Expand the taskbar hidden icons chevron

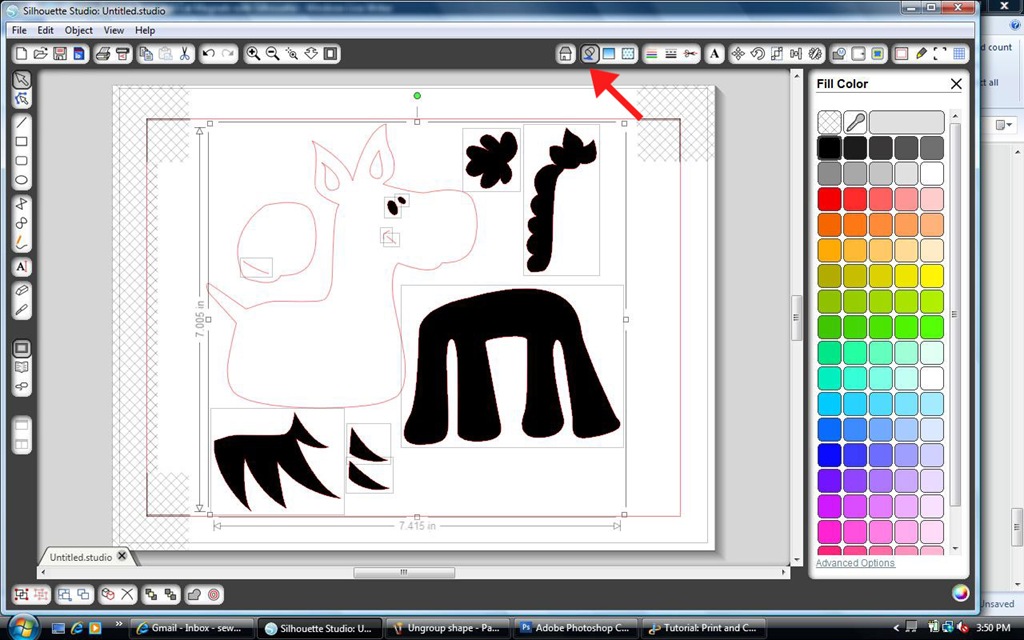point(897,628)
